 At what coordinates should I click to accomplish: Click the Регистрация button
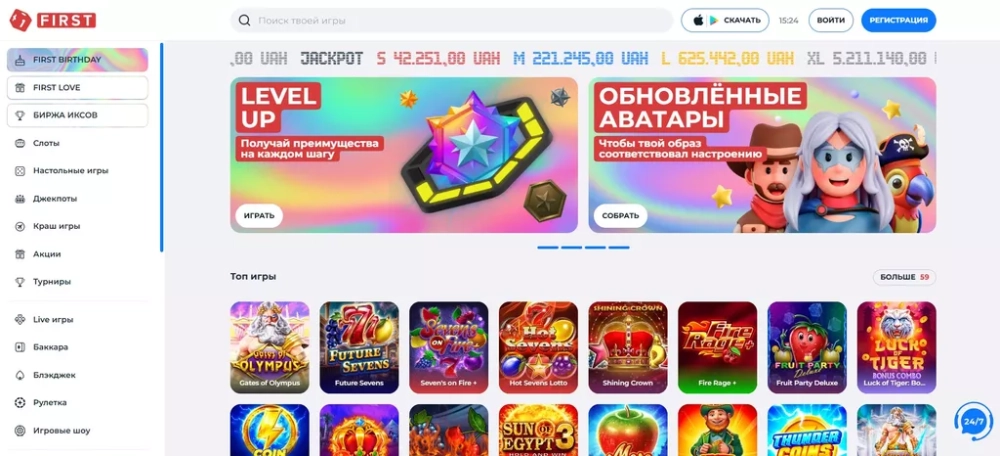point(899,20)
